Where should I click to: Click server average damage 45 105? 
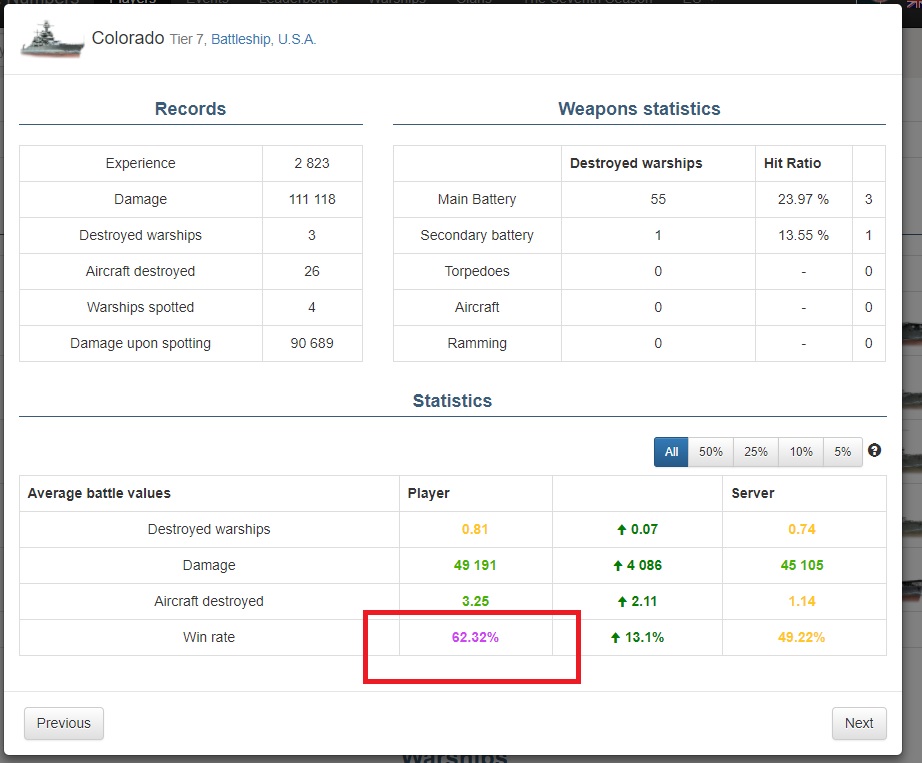pos(802,565)
